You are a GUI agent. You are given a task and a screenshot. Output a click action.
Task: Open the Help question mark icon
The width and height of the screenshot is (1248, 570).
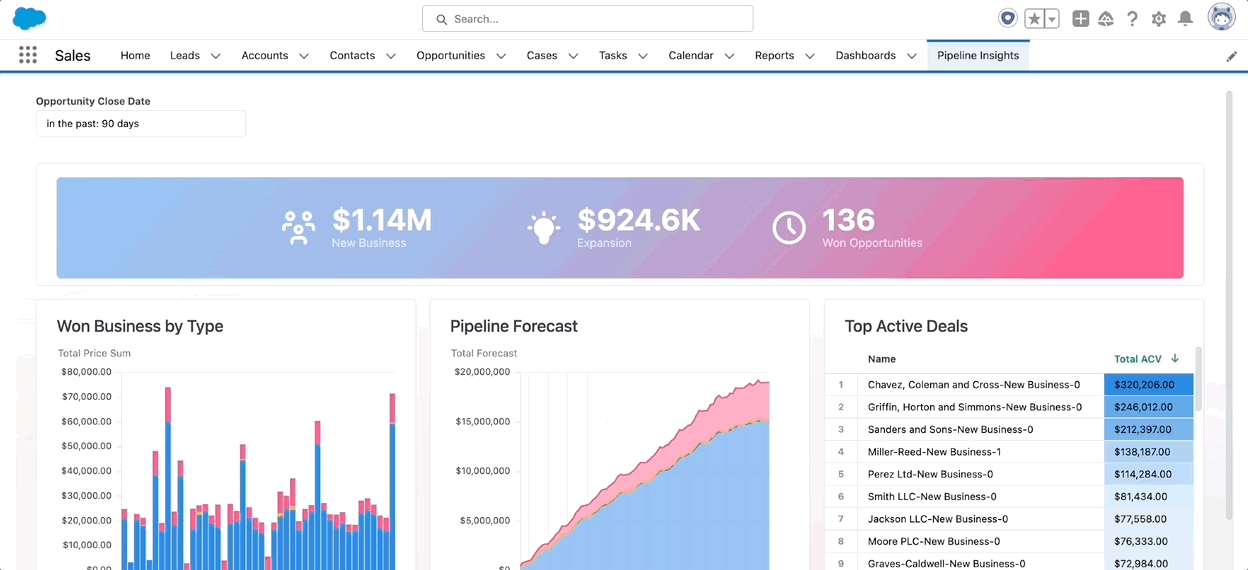[1132, 19]
